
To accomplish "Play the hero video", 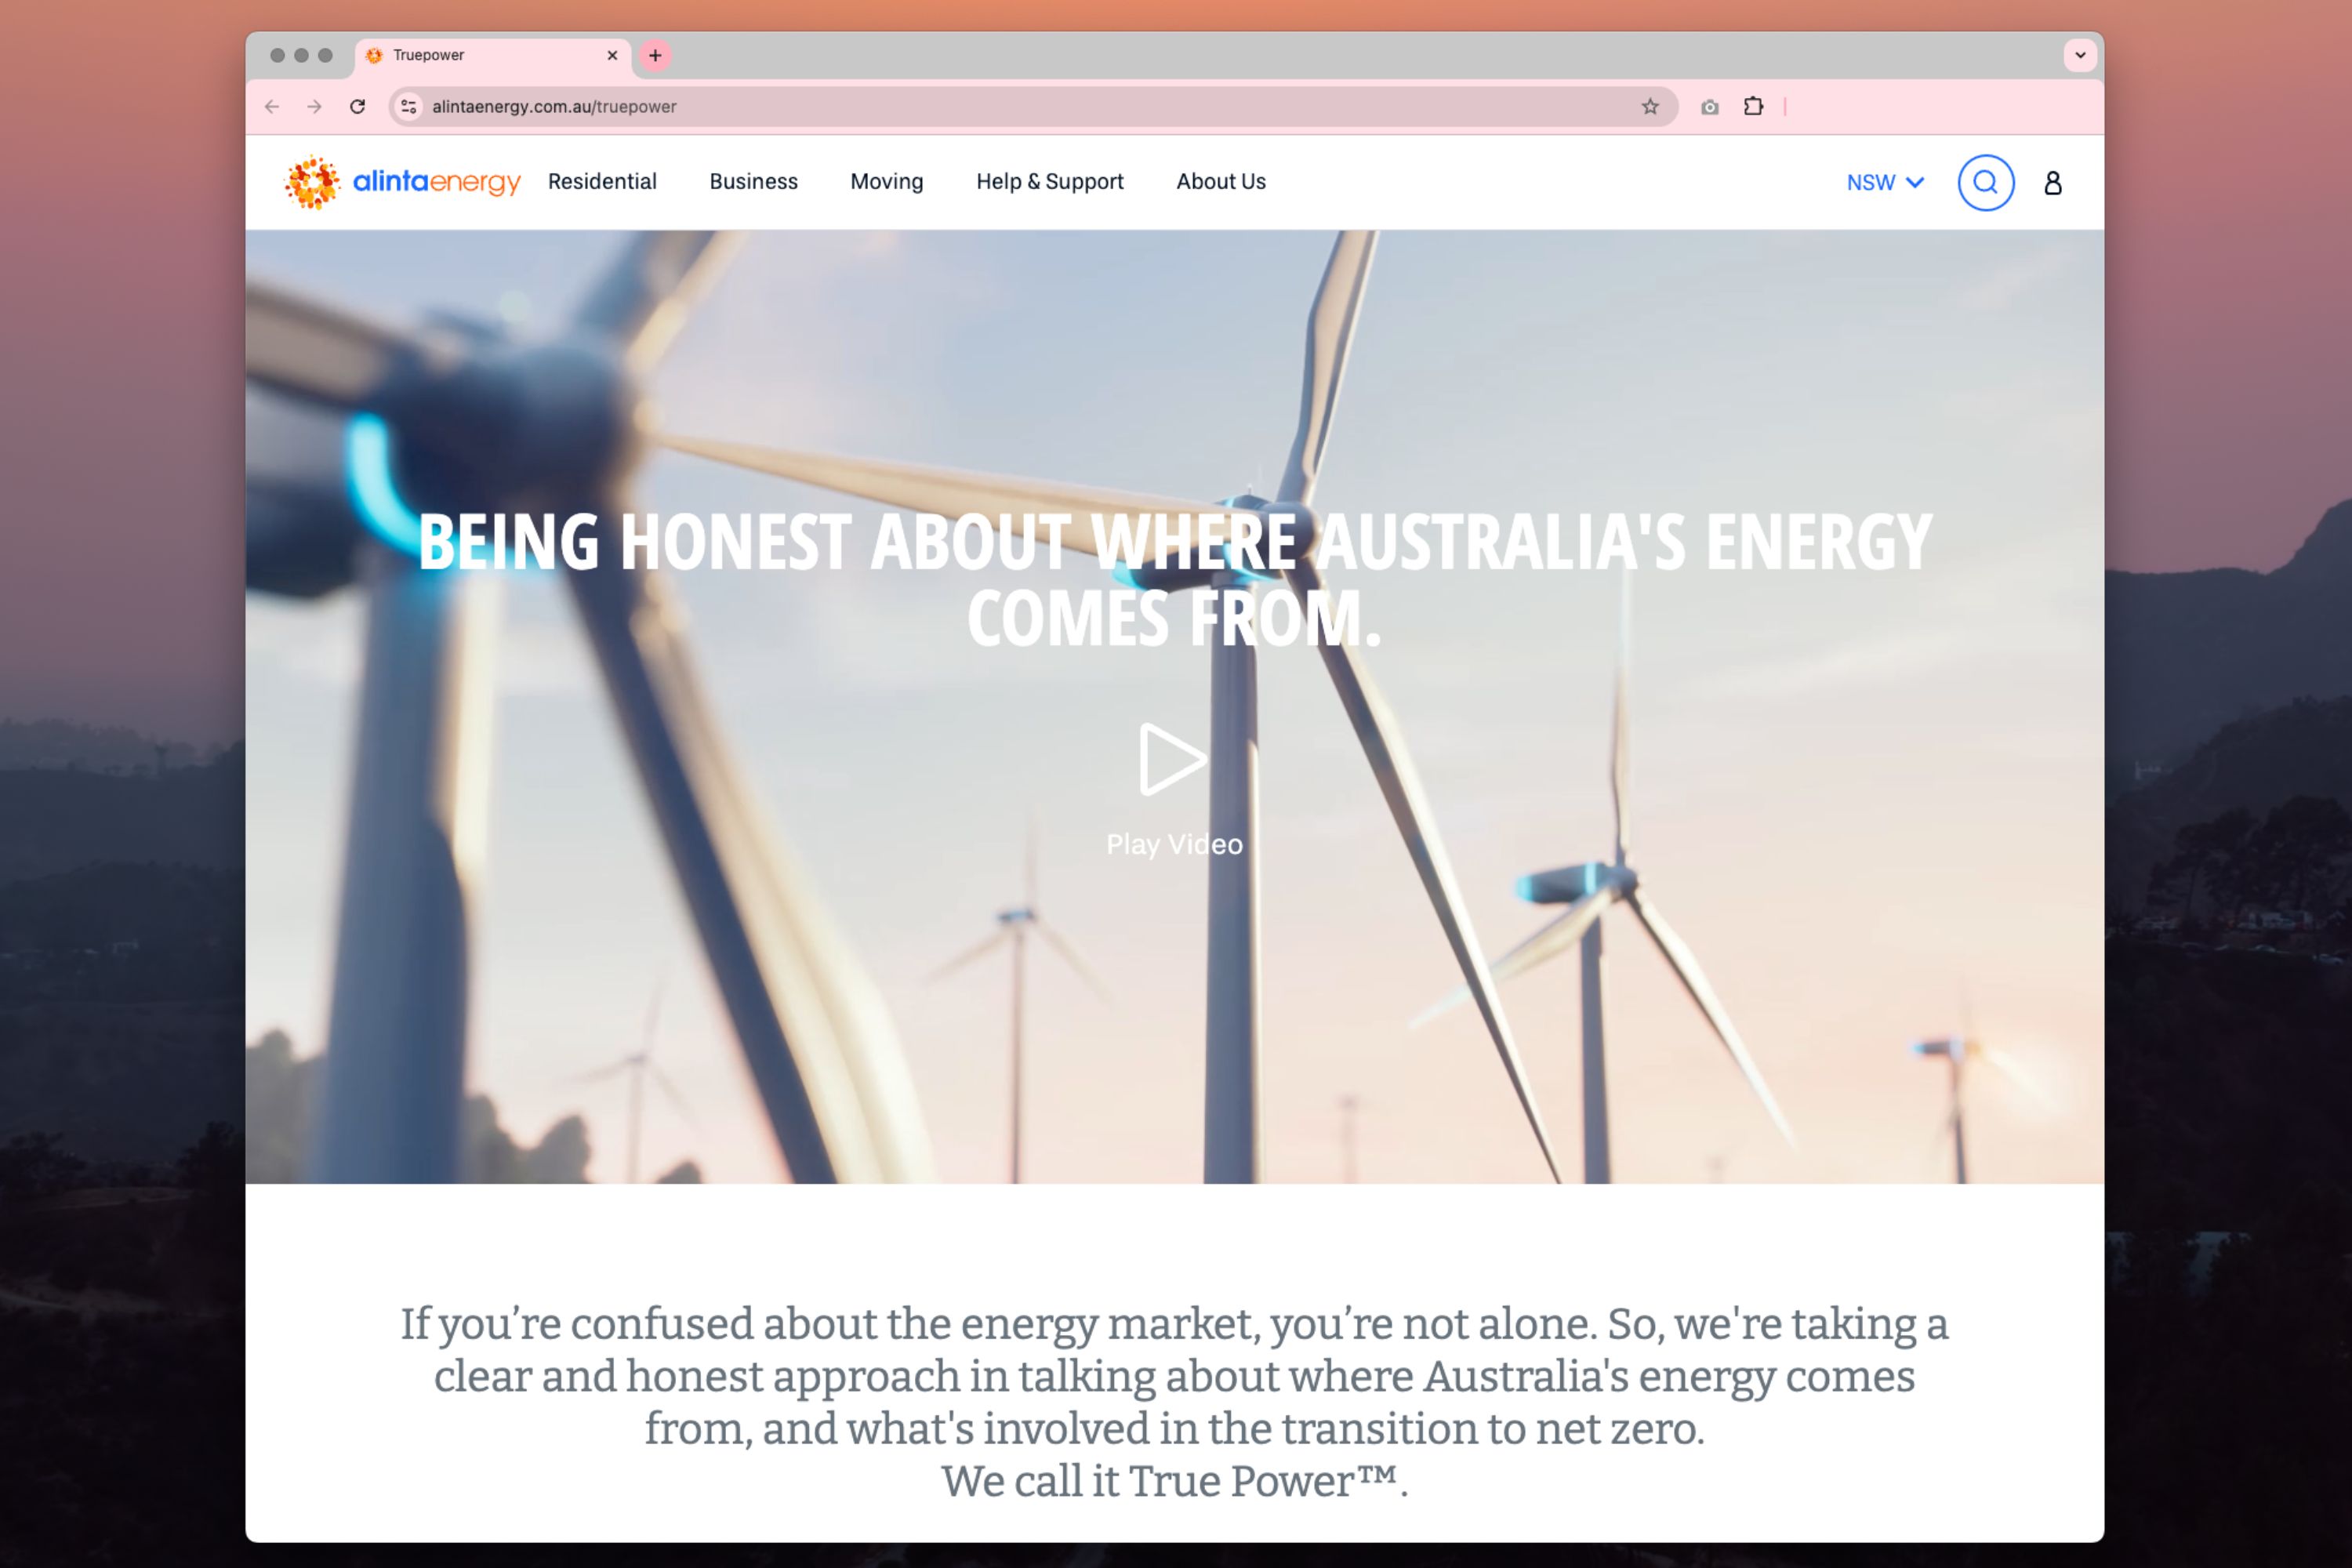I will (1172, 760).
